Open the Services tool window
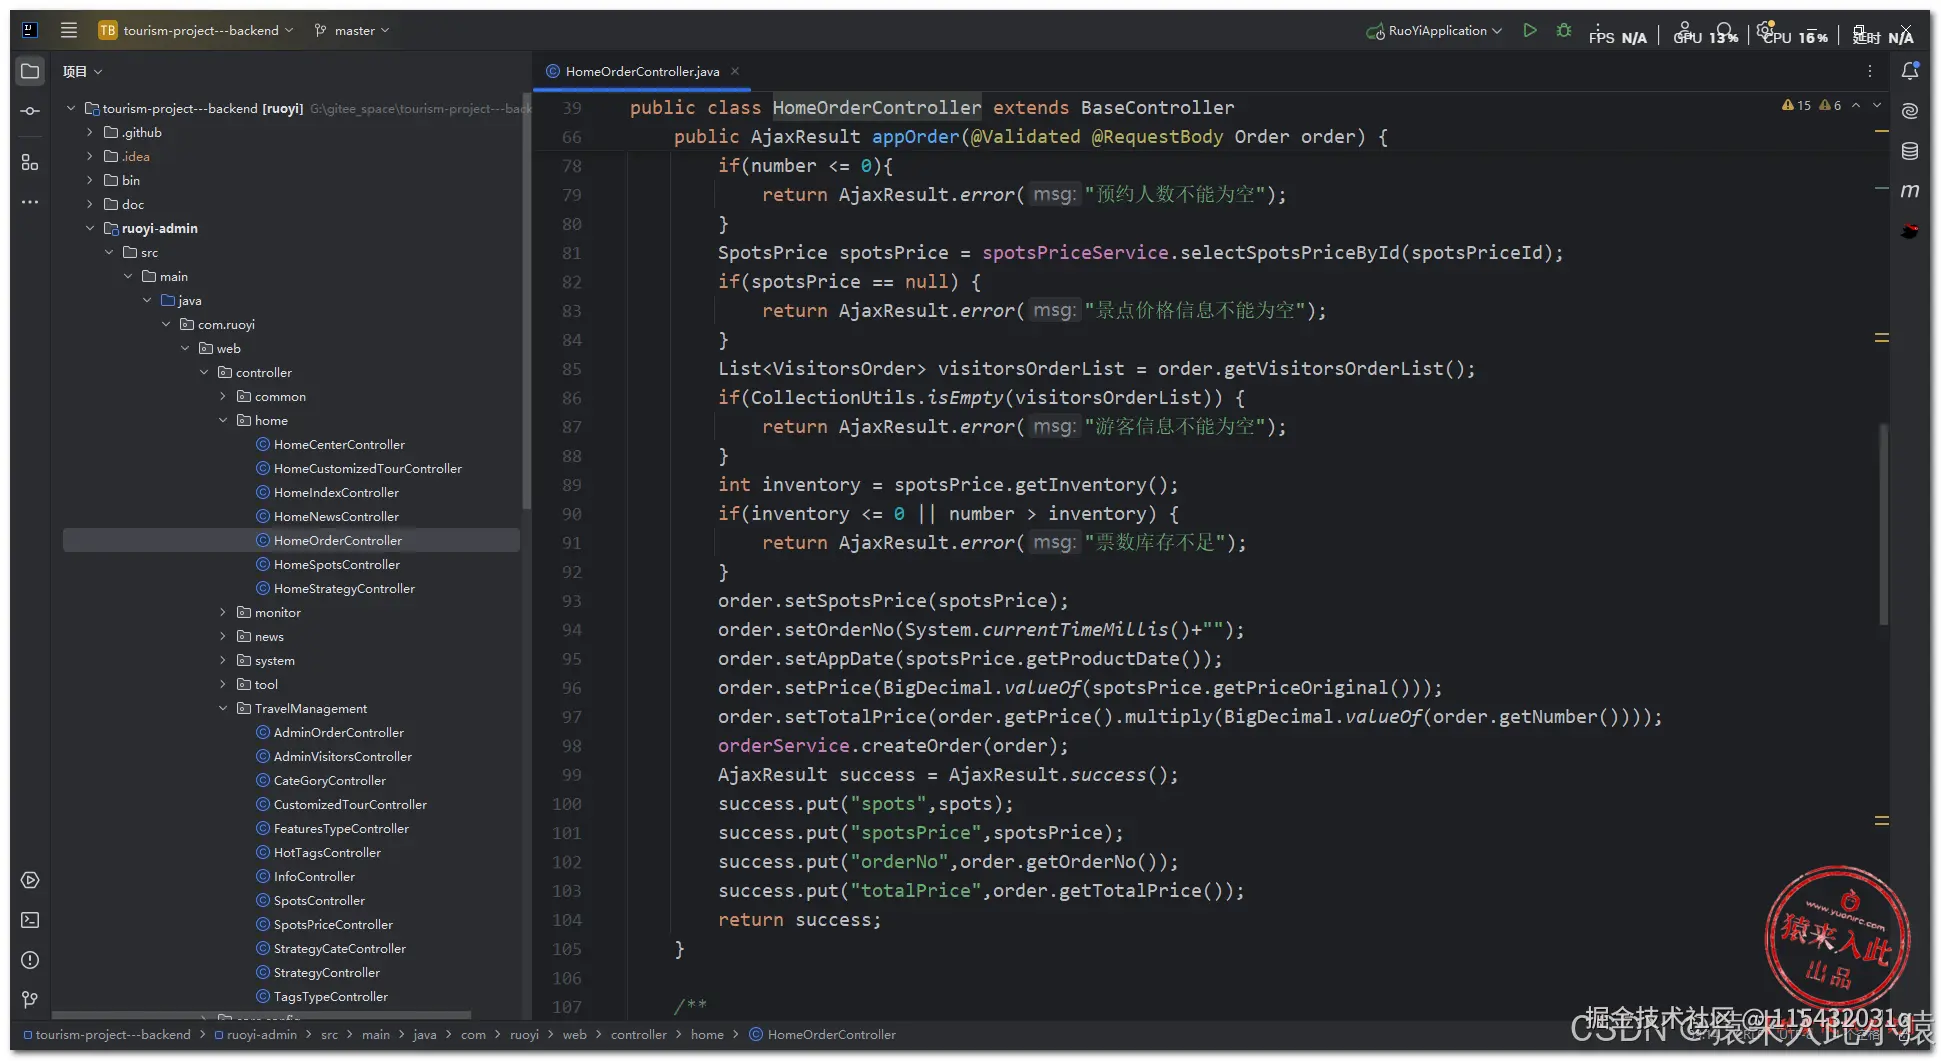1941x1061 pixels. click(x=30, y=880)
